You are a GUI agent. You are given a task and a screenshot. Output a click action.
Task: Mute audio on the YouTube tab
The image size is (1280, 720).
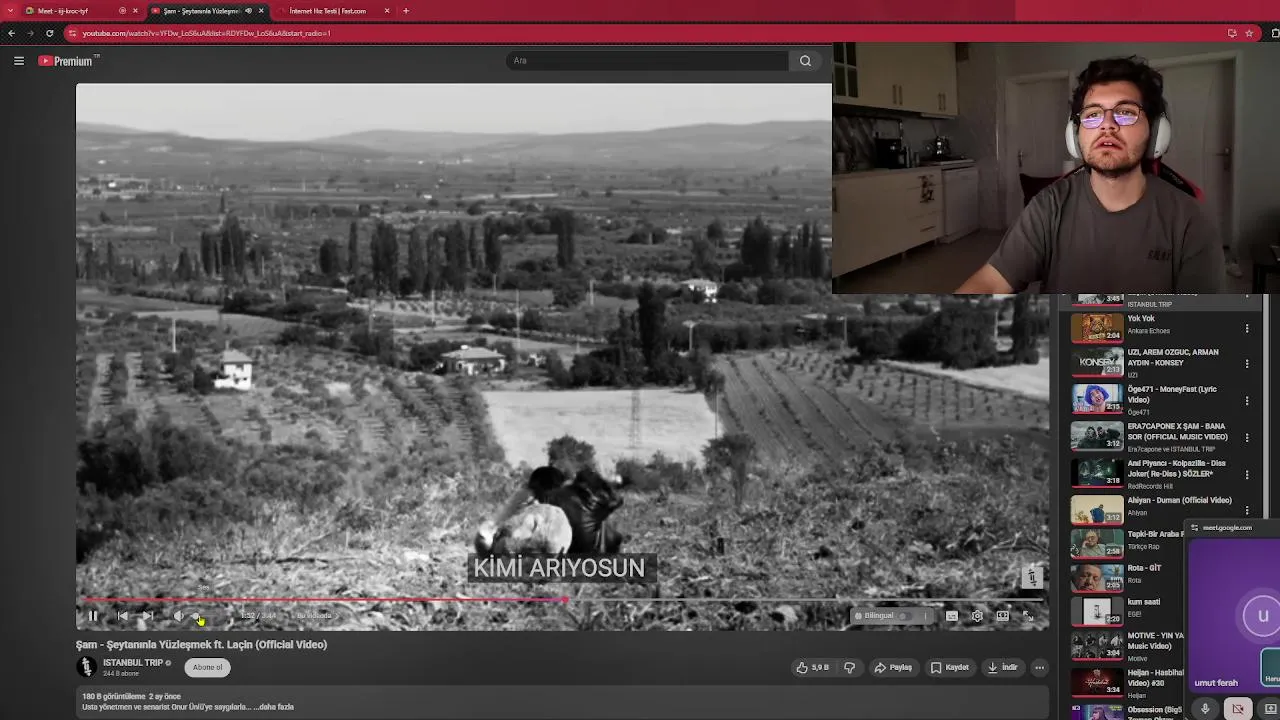pos(248,11)
